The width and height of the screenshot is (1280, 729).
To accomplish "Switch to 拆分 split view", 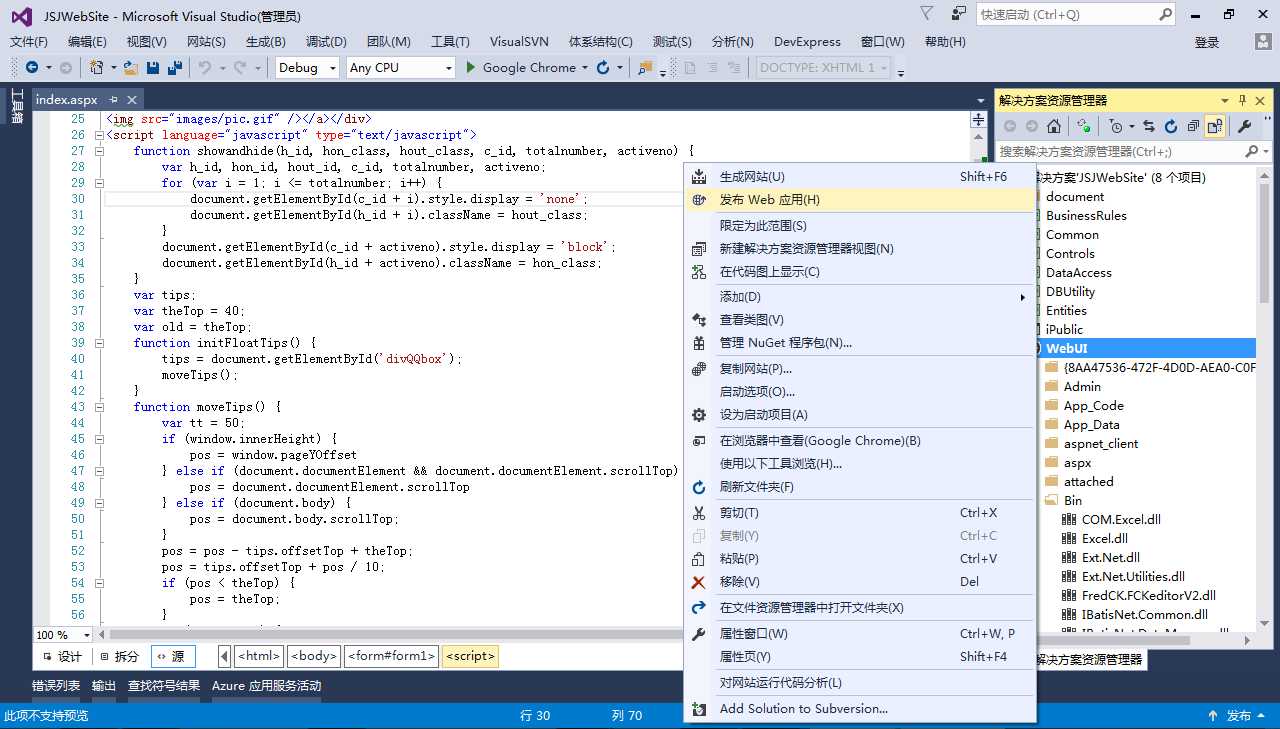I will pos(119,656).
